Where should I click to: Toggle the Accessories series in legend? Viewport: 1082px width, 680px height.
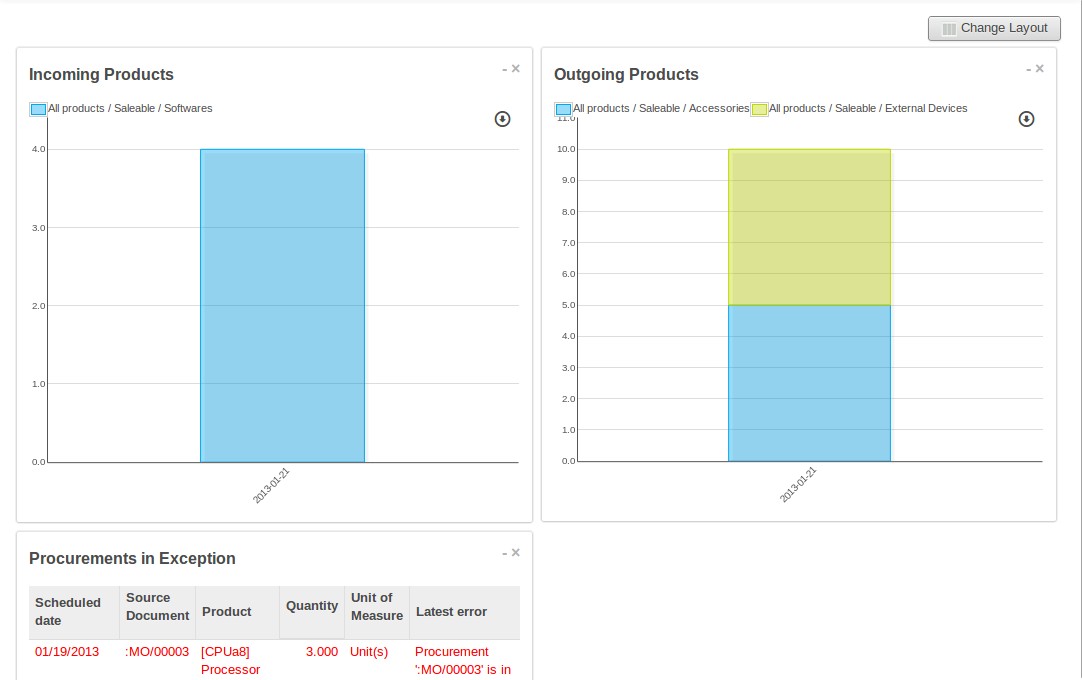click(563, 109)
